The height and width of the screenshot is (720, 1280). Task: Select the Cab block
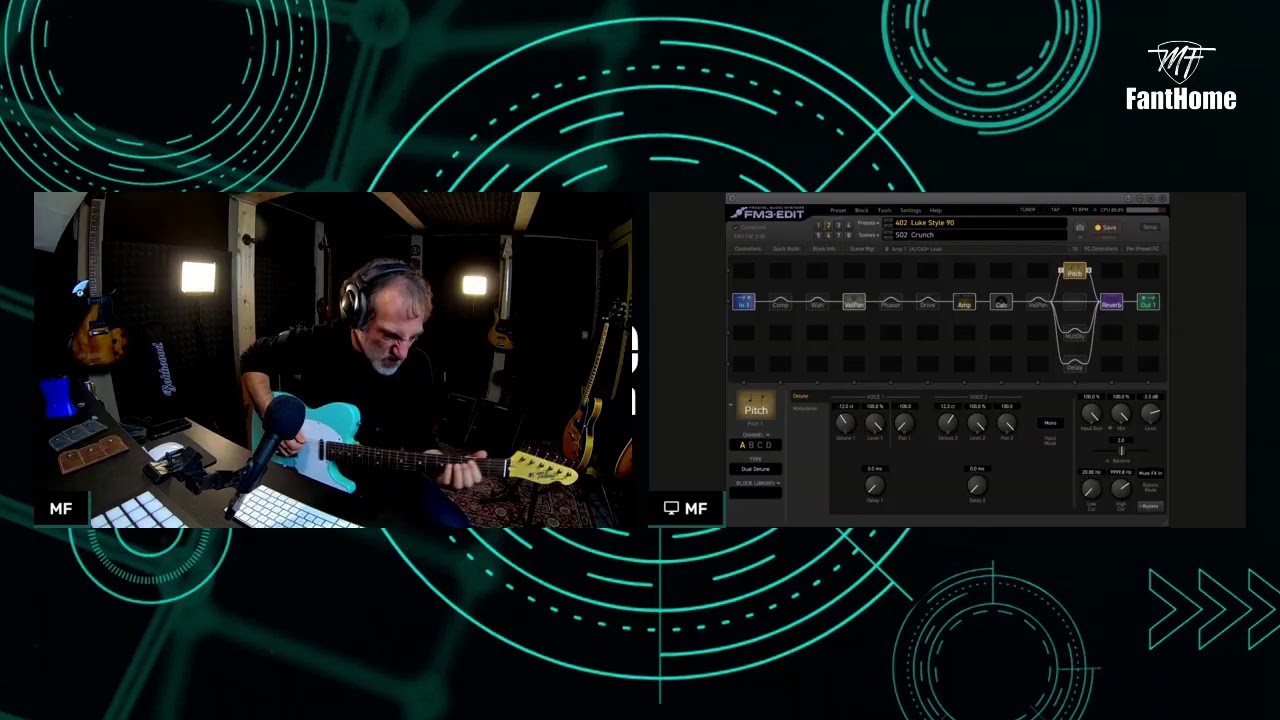pyautogui.click(x=1001, y=302)
